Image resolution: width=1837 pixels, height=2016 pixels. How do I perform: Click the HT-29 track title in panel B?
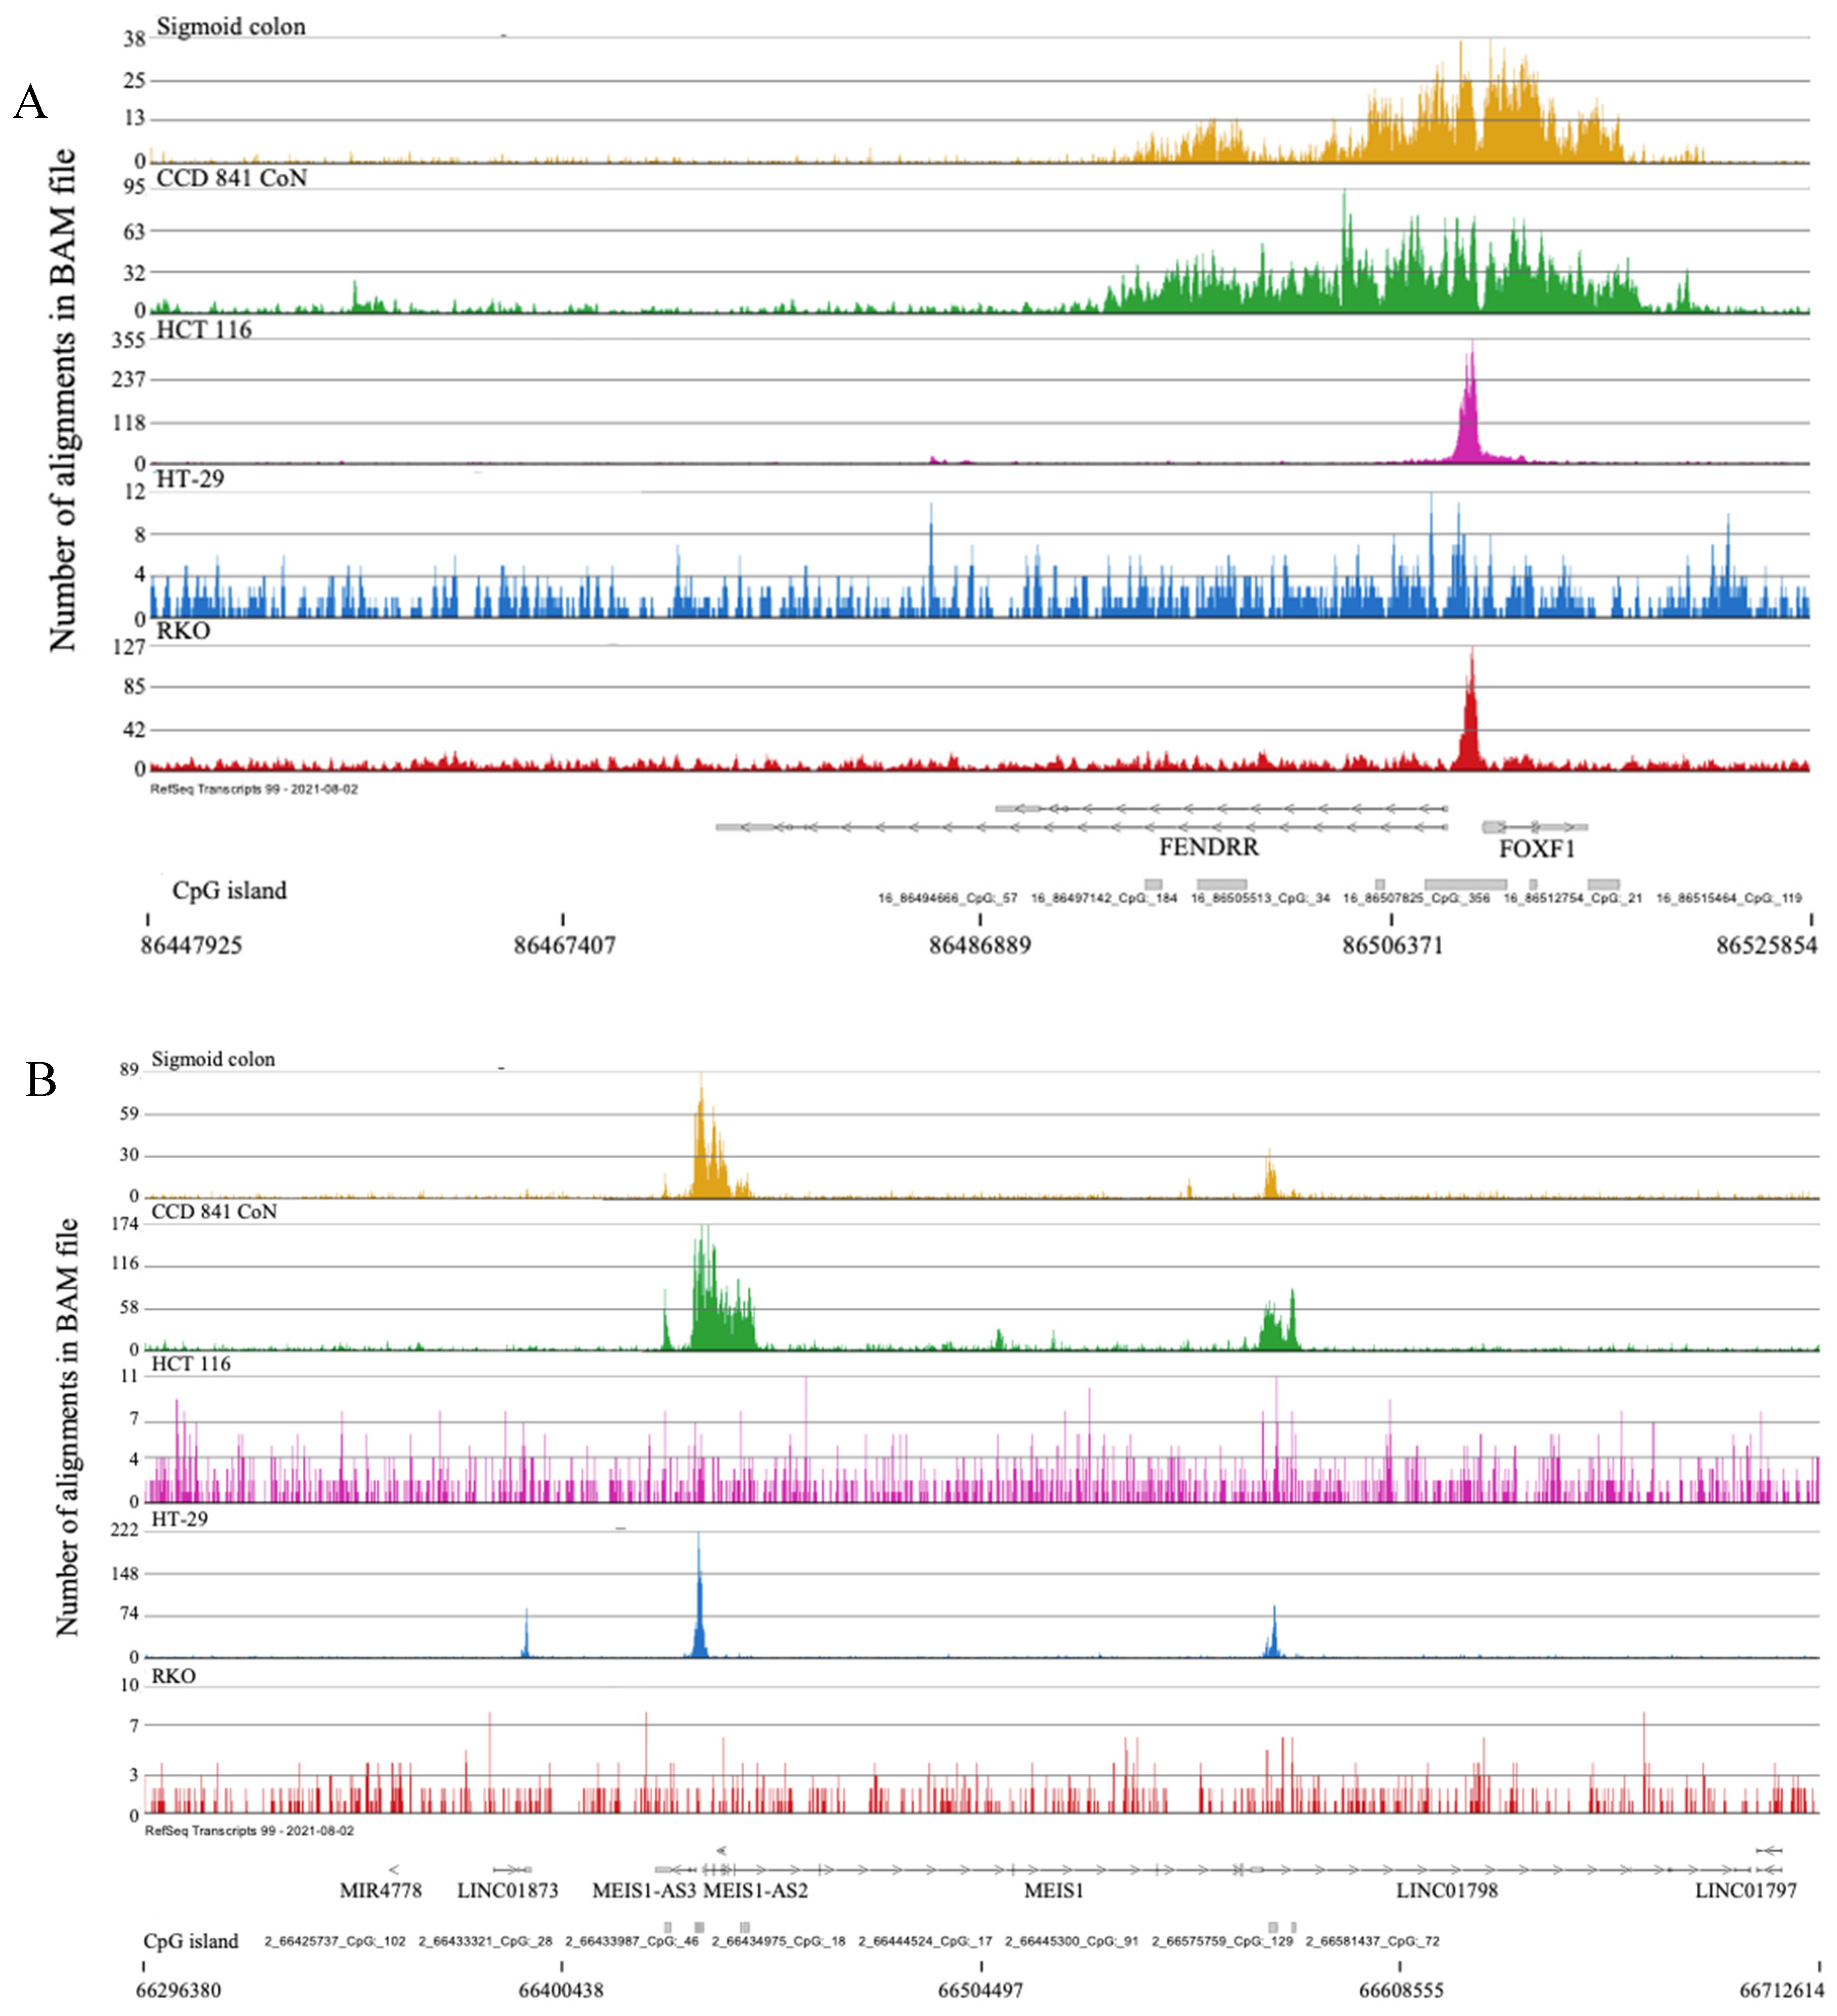tap(179, 1519)
